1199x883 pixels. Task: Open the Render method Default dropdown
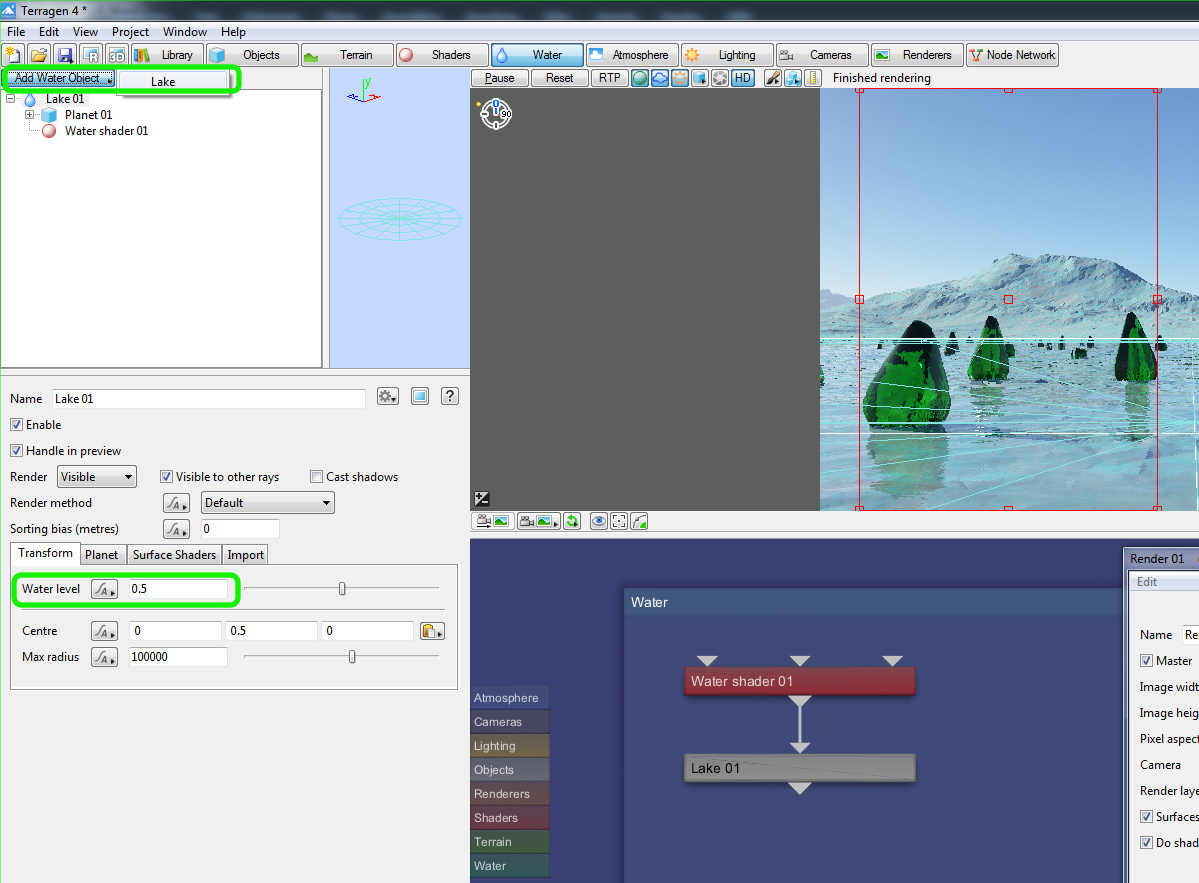click(268, 503)
